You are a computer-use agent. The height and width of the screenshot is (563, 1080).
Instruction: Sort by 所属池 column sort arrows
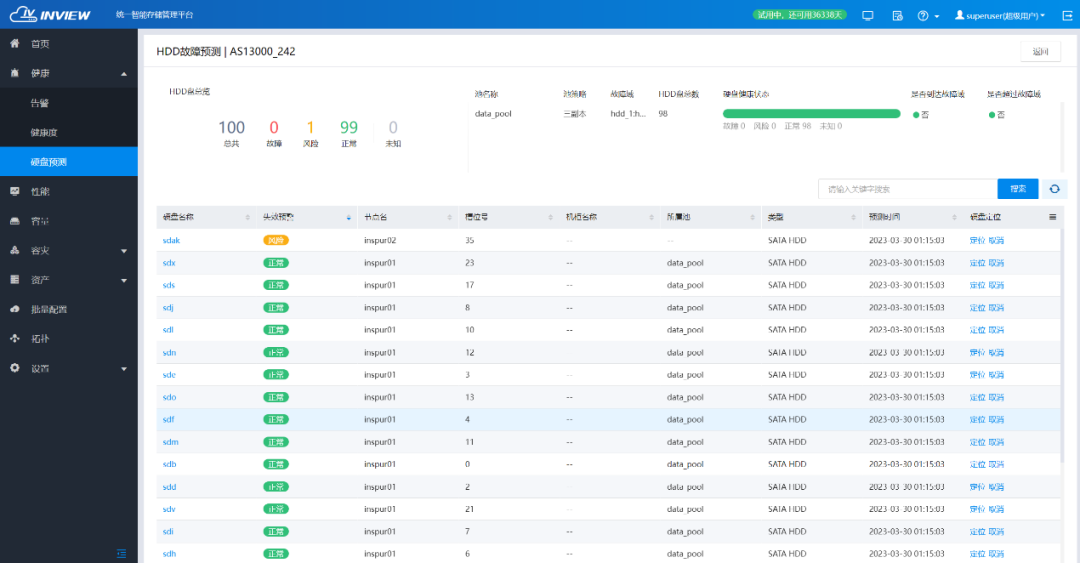coord(752,217)
